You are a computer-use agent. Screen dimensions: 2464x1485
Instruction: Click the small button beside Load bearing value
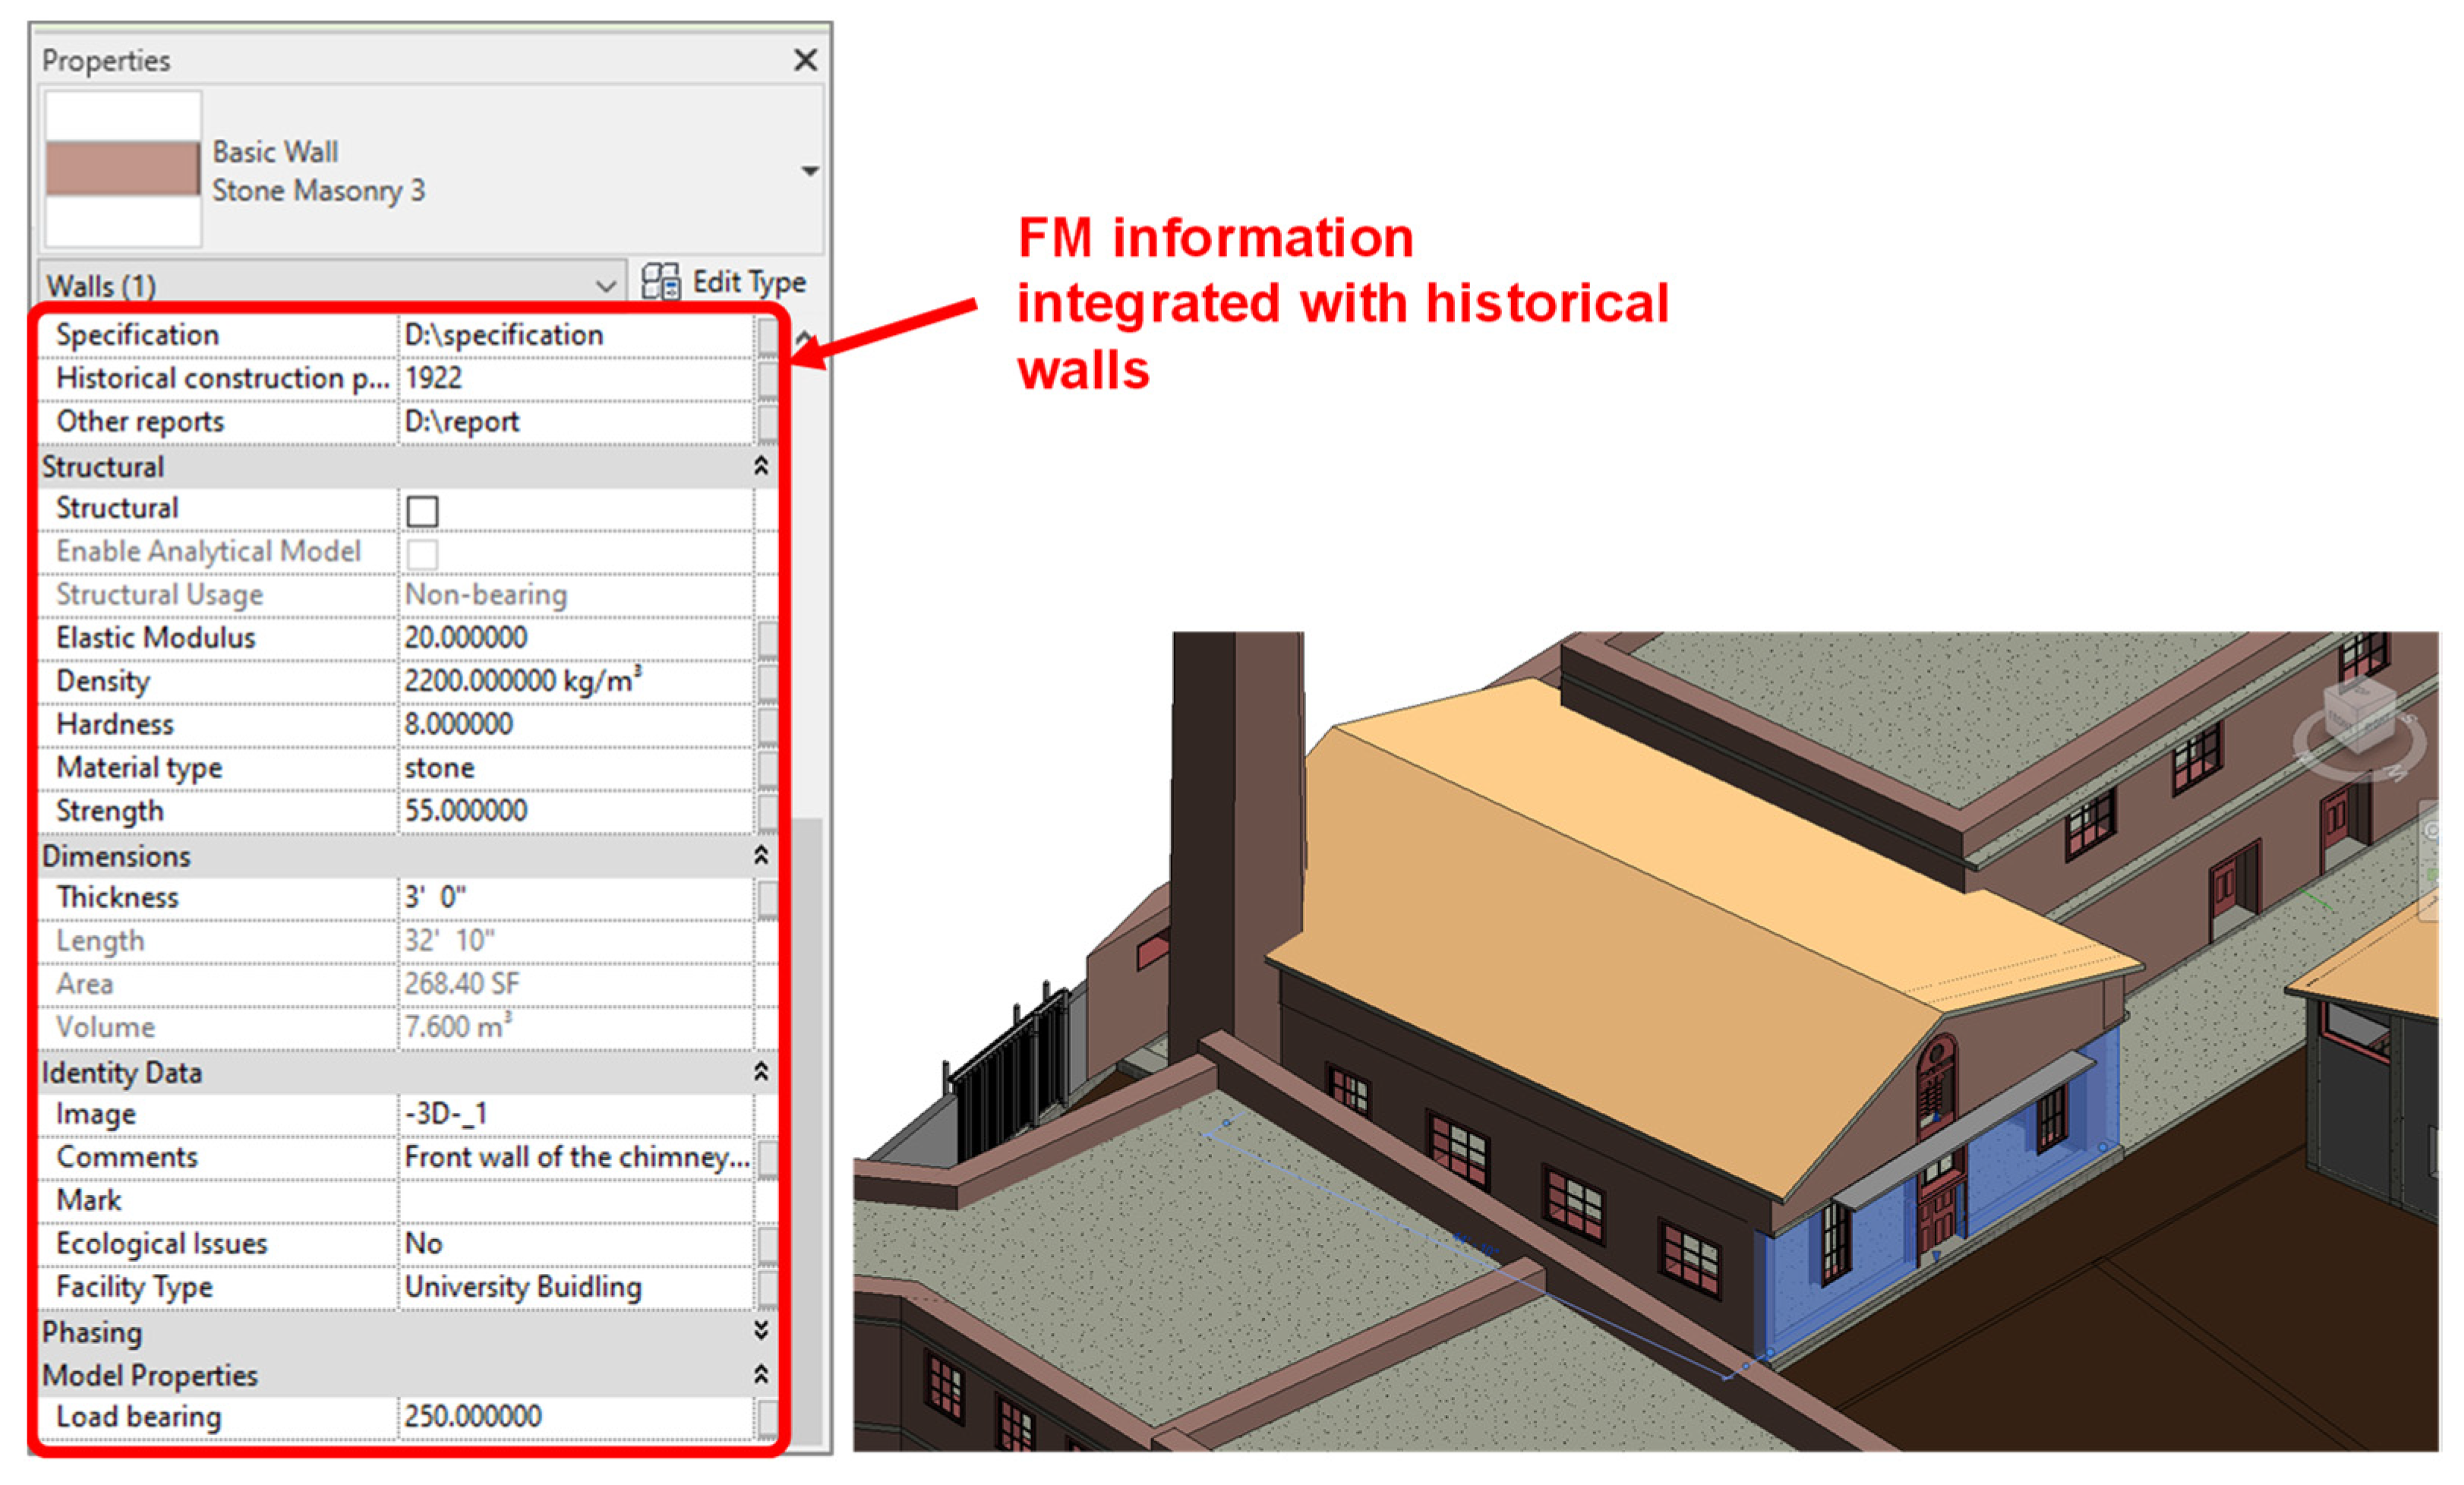tap(766, 1417)
